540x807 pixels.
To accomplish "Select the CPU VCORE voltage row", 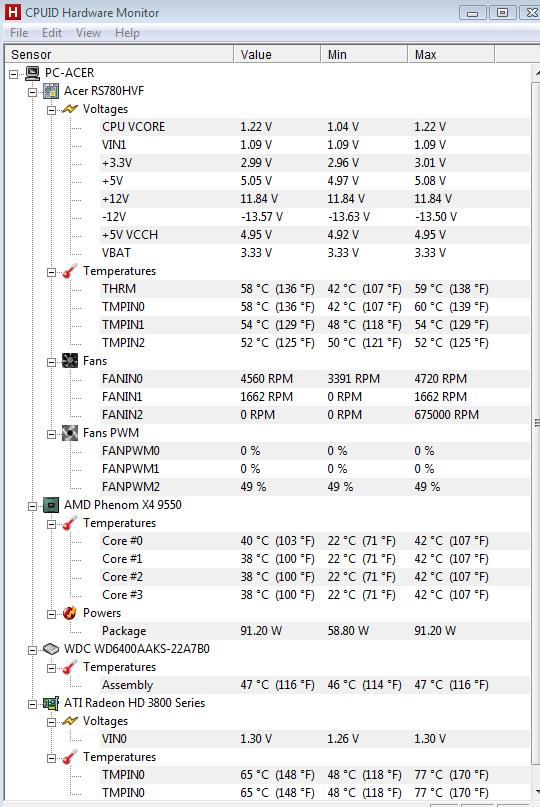I will (315, 127).
